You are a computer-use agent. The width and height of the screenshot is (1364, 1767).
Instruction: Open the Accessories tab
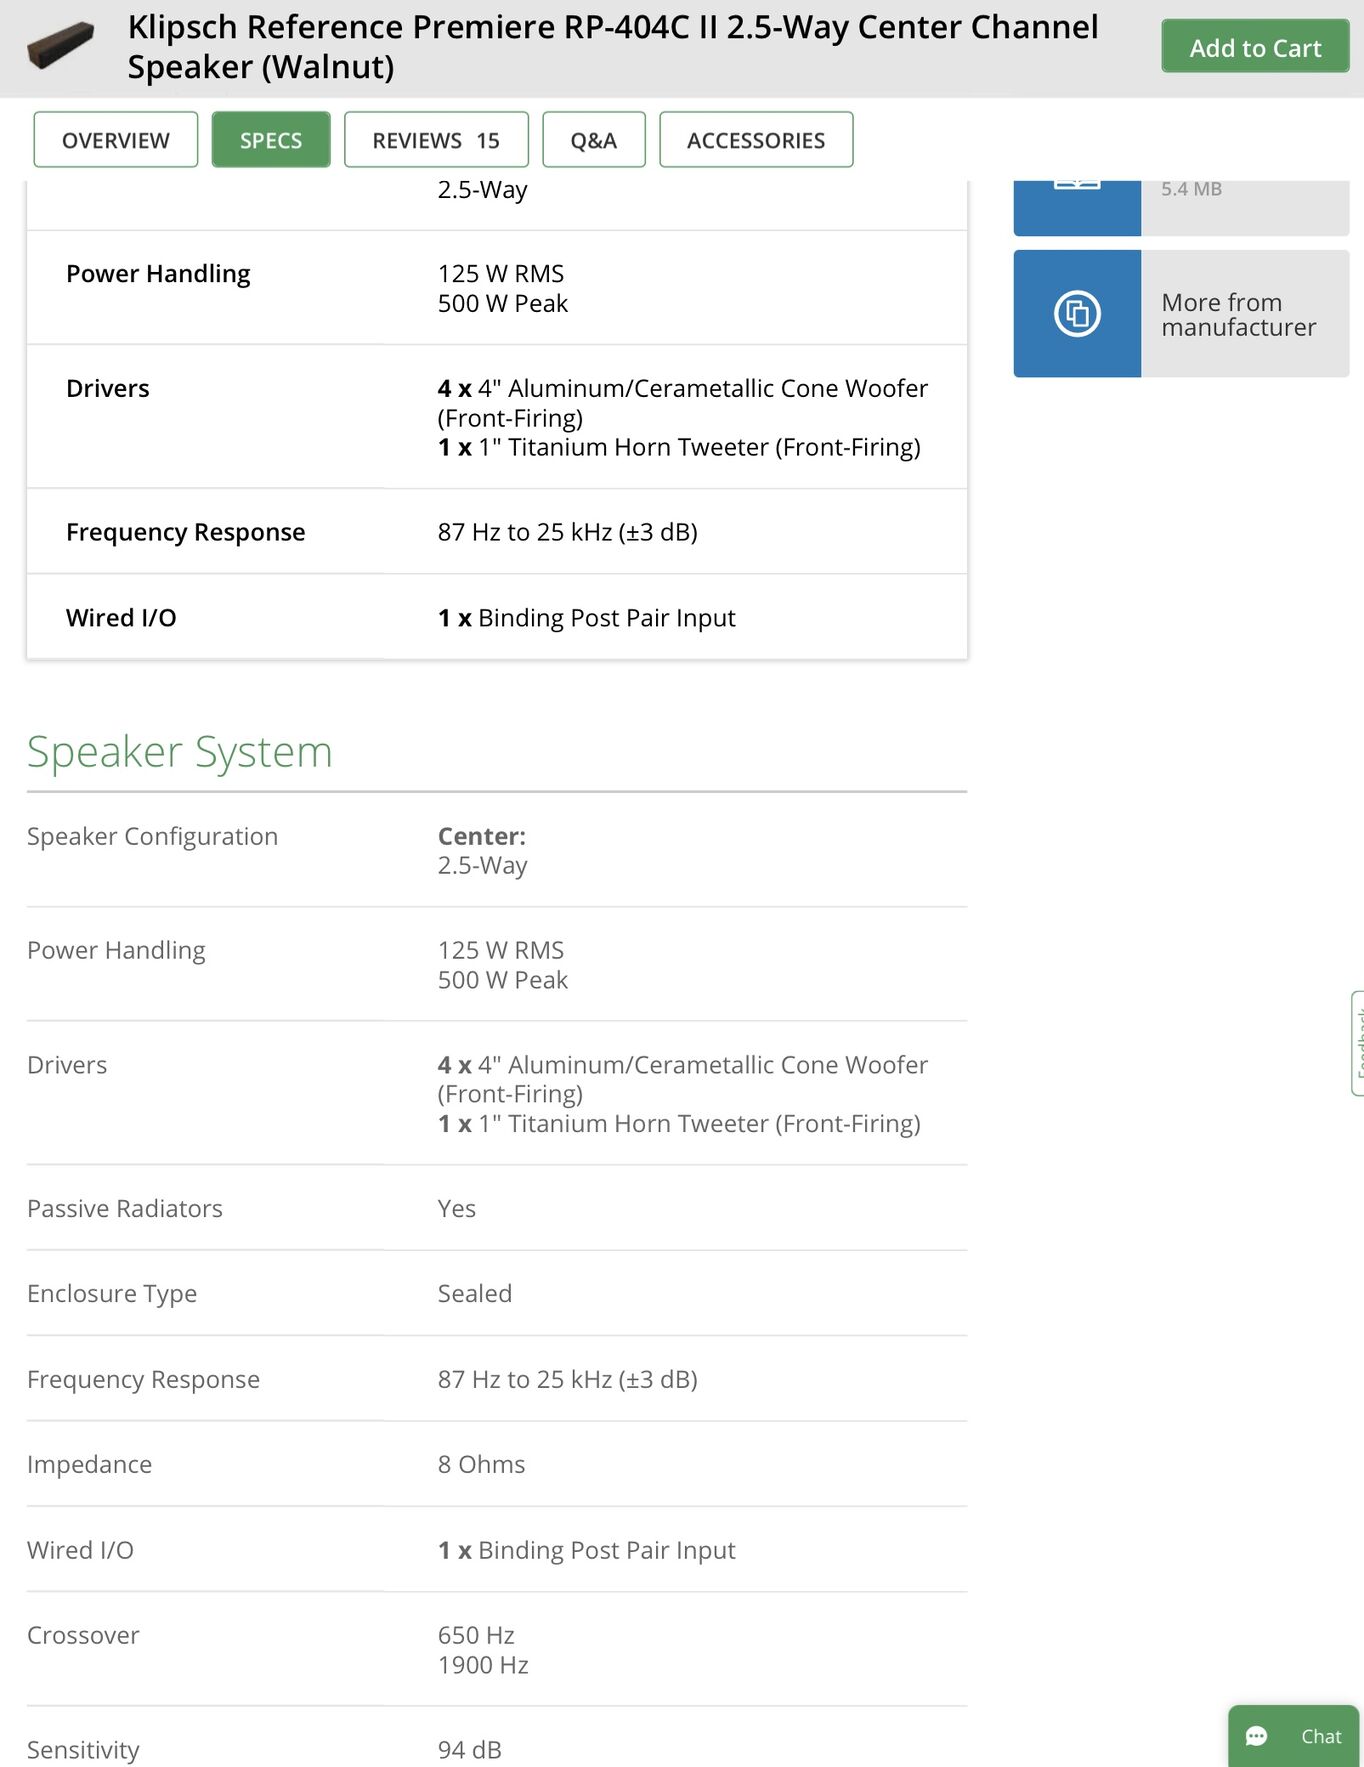coord(756,140)
